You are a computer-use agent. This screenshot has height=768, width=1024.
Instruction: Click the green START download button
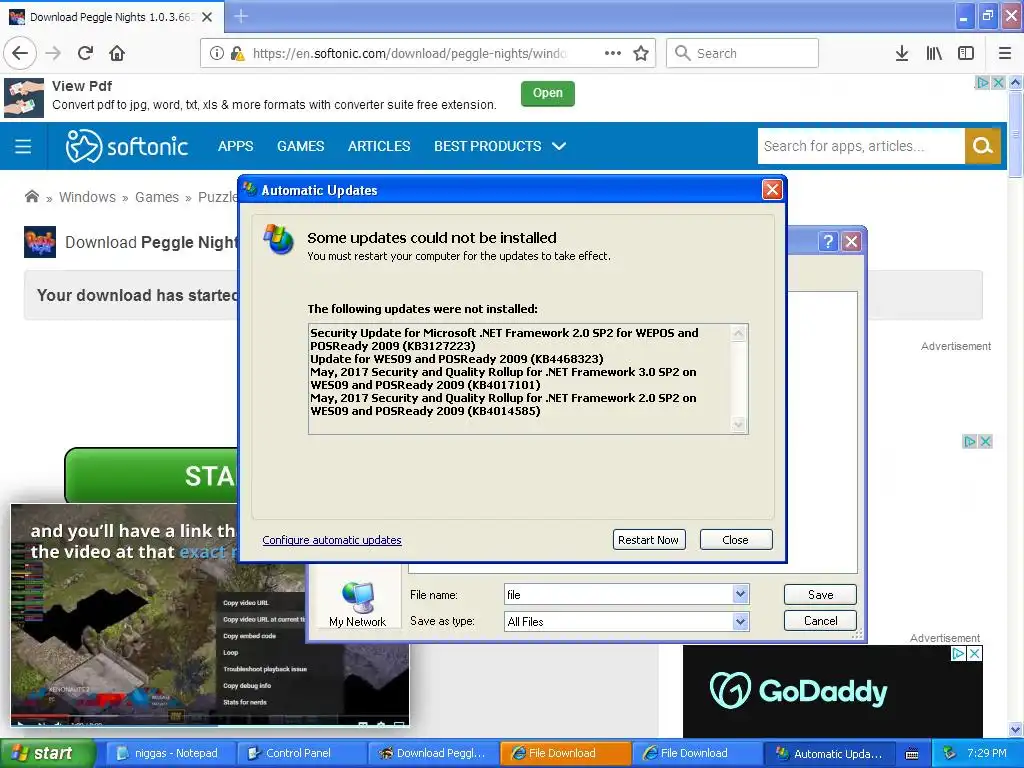coord(152,475)
